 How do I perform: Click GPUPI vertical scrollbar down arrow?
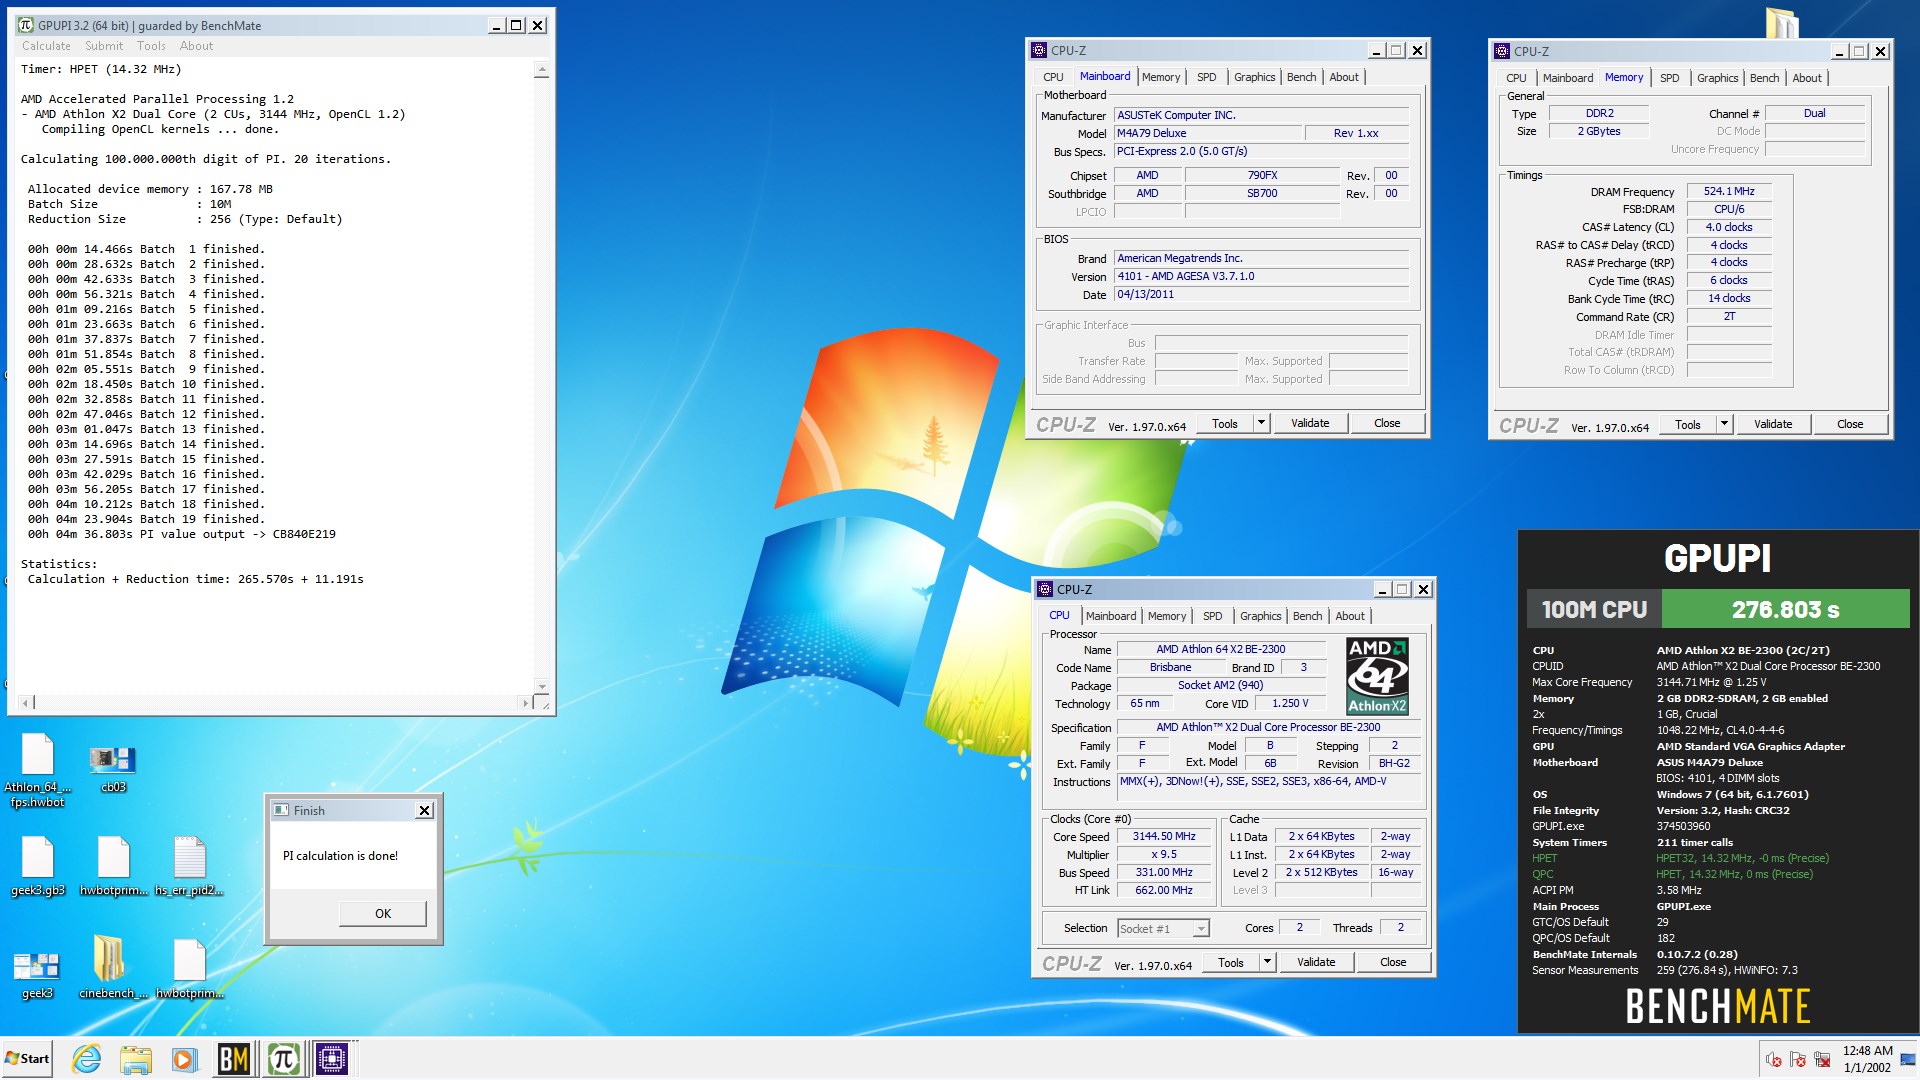[x=541, y=687]
